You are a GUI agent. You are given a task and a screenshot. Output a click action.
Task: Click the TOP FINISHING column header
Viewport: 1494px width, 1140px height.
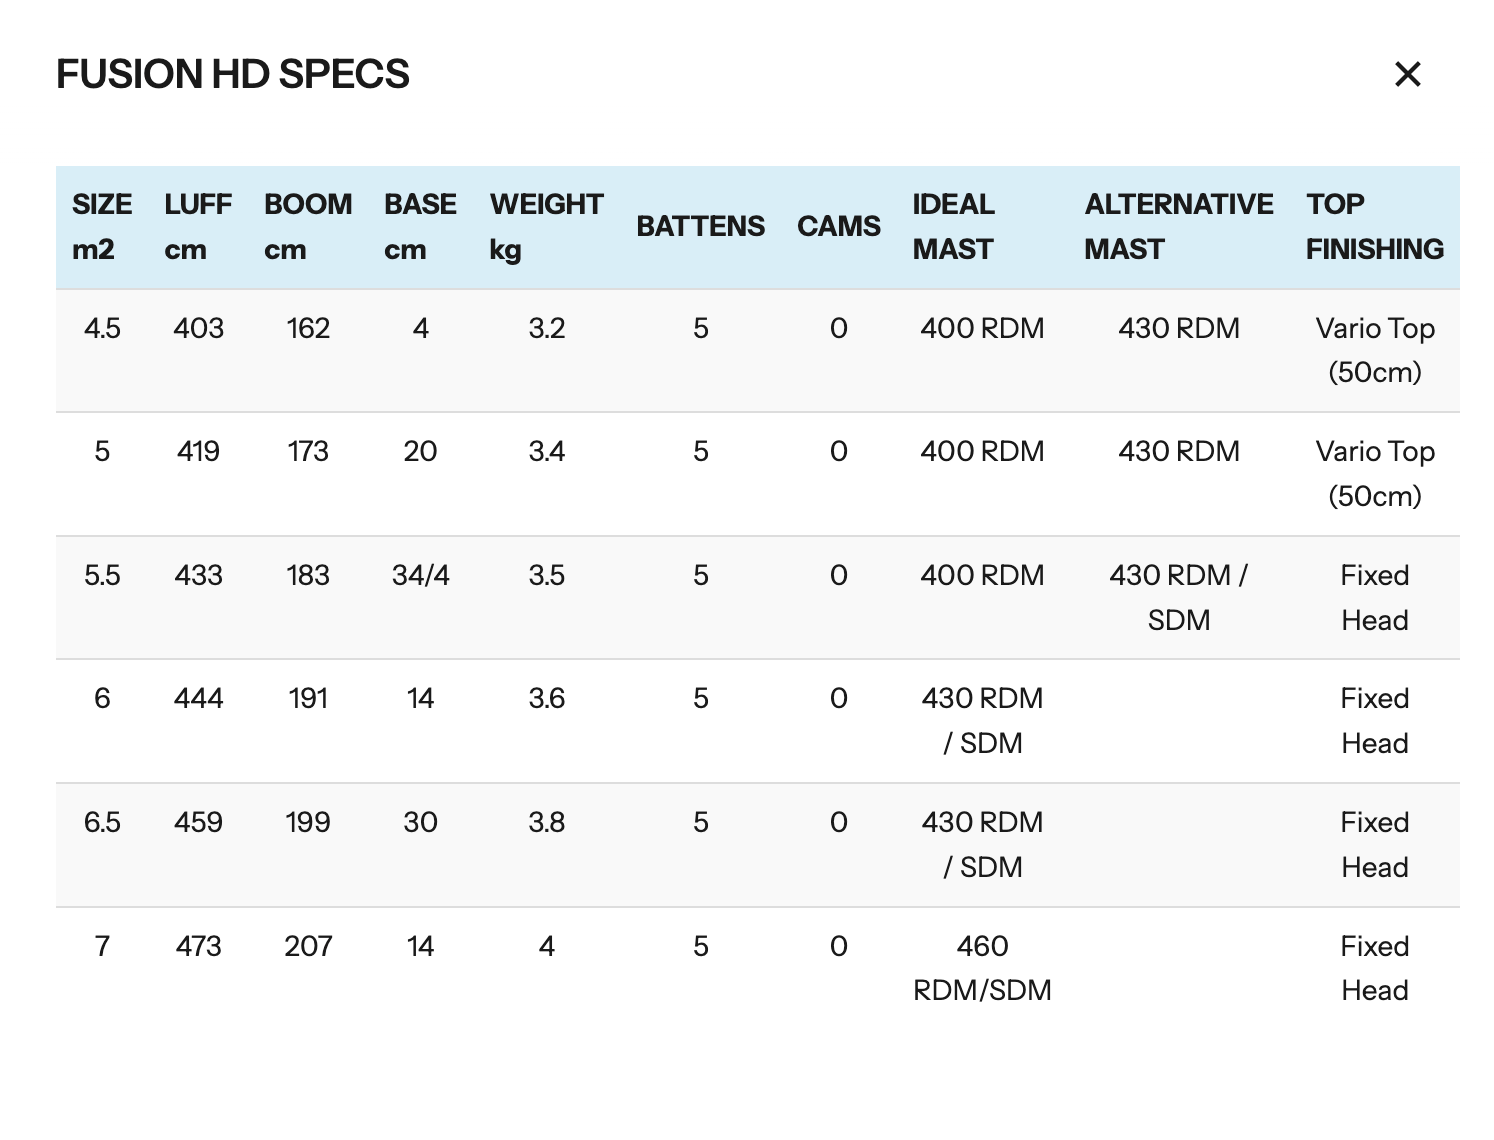(1374, 227)
